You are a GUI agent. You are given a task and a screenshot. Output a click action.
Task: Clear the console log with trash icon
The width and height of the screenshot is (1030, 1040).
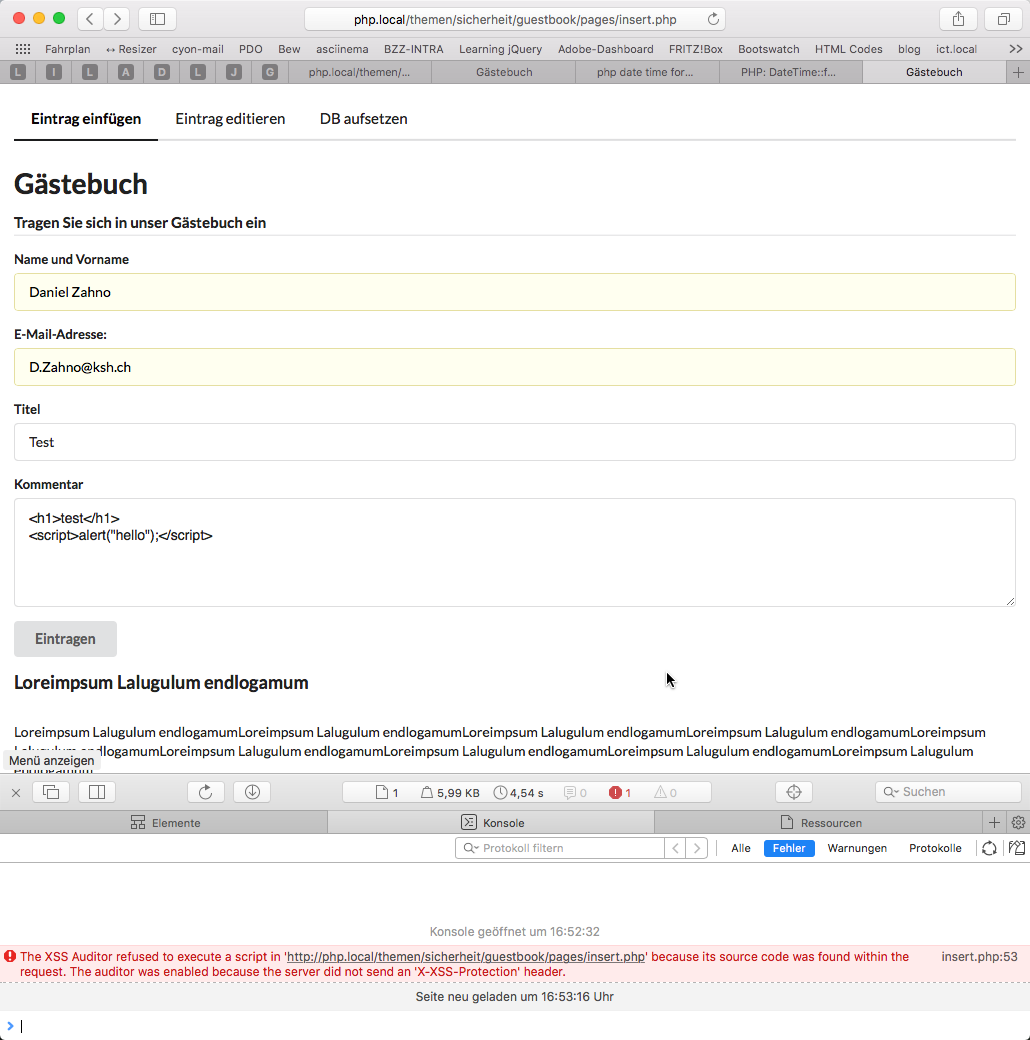pos(1018,848)
